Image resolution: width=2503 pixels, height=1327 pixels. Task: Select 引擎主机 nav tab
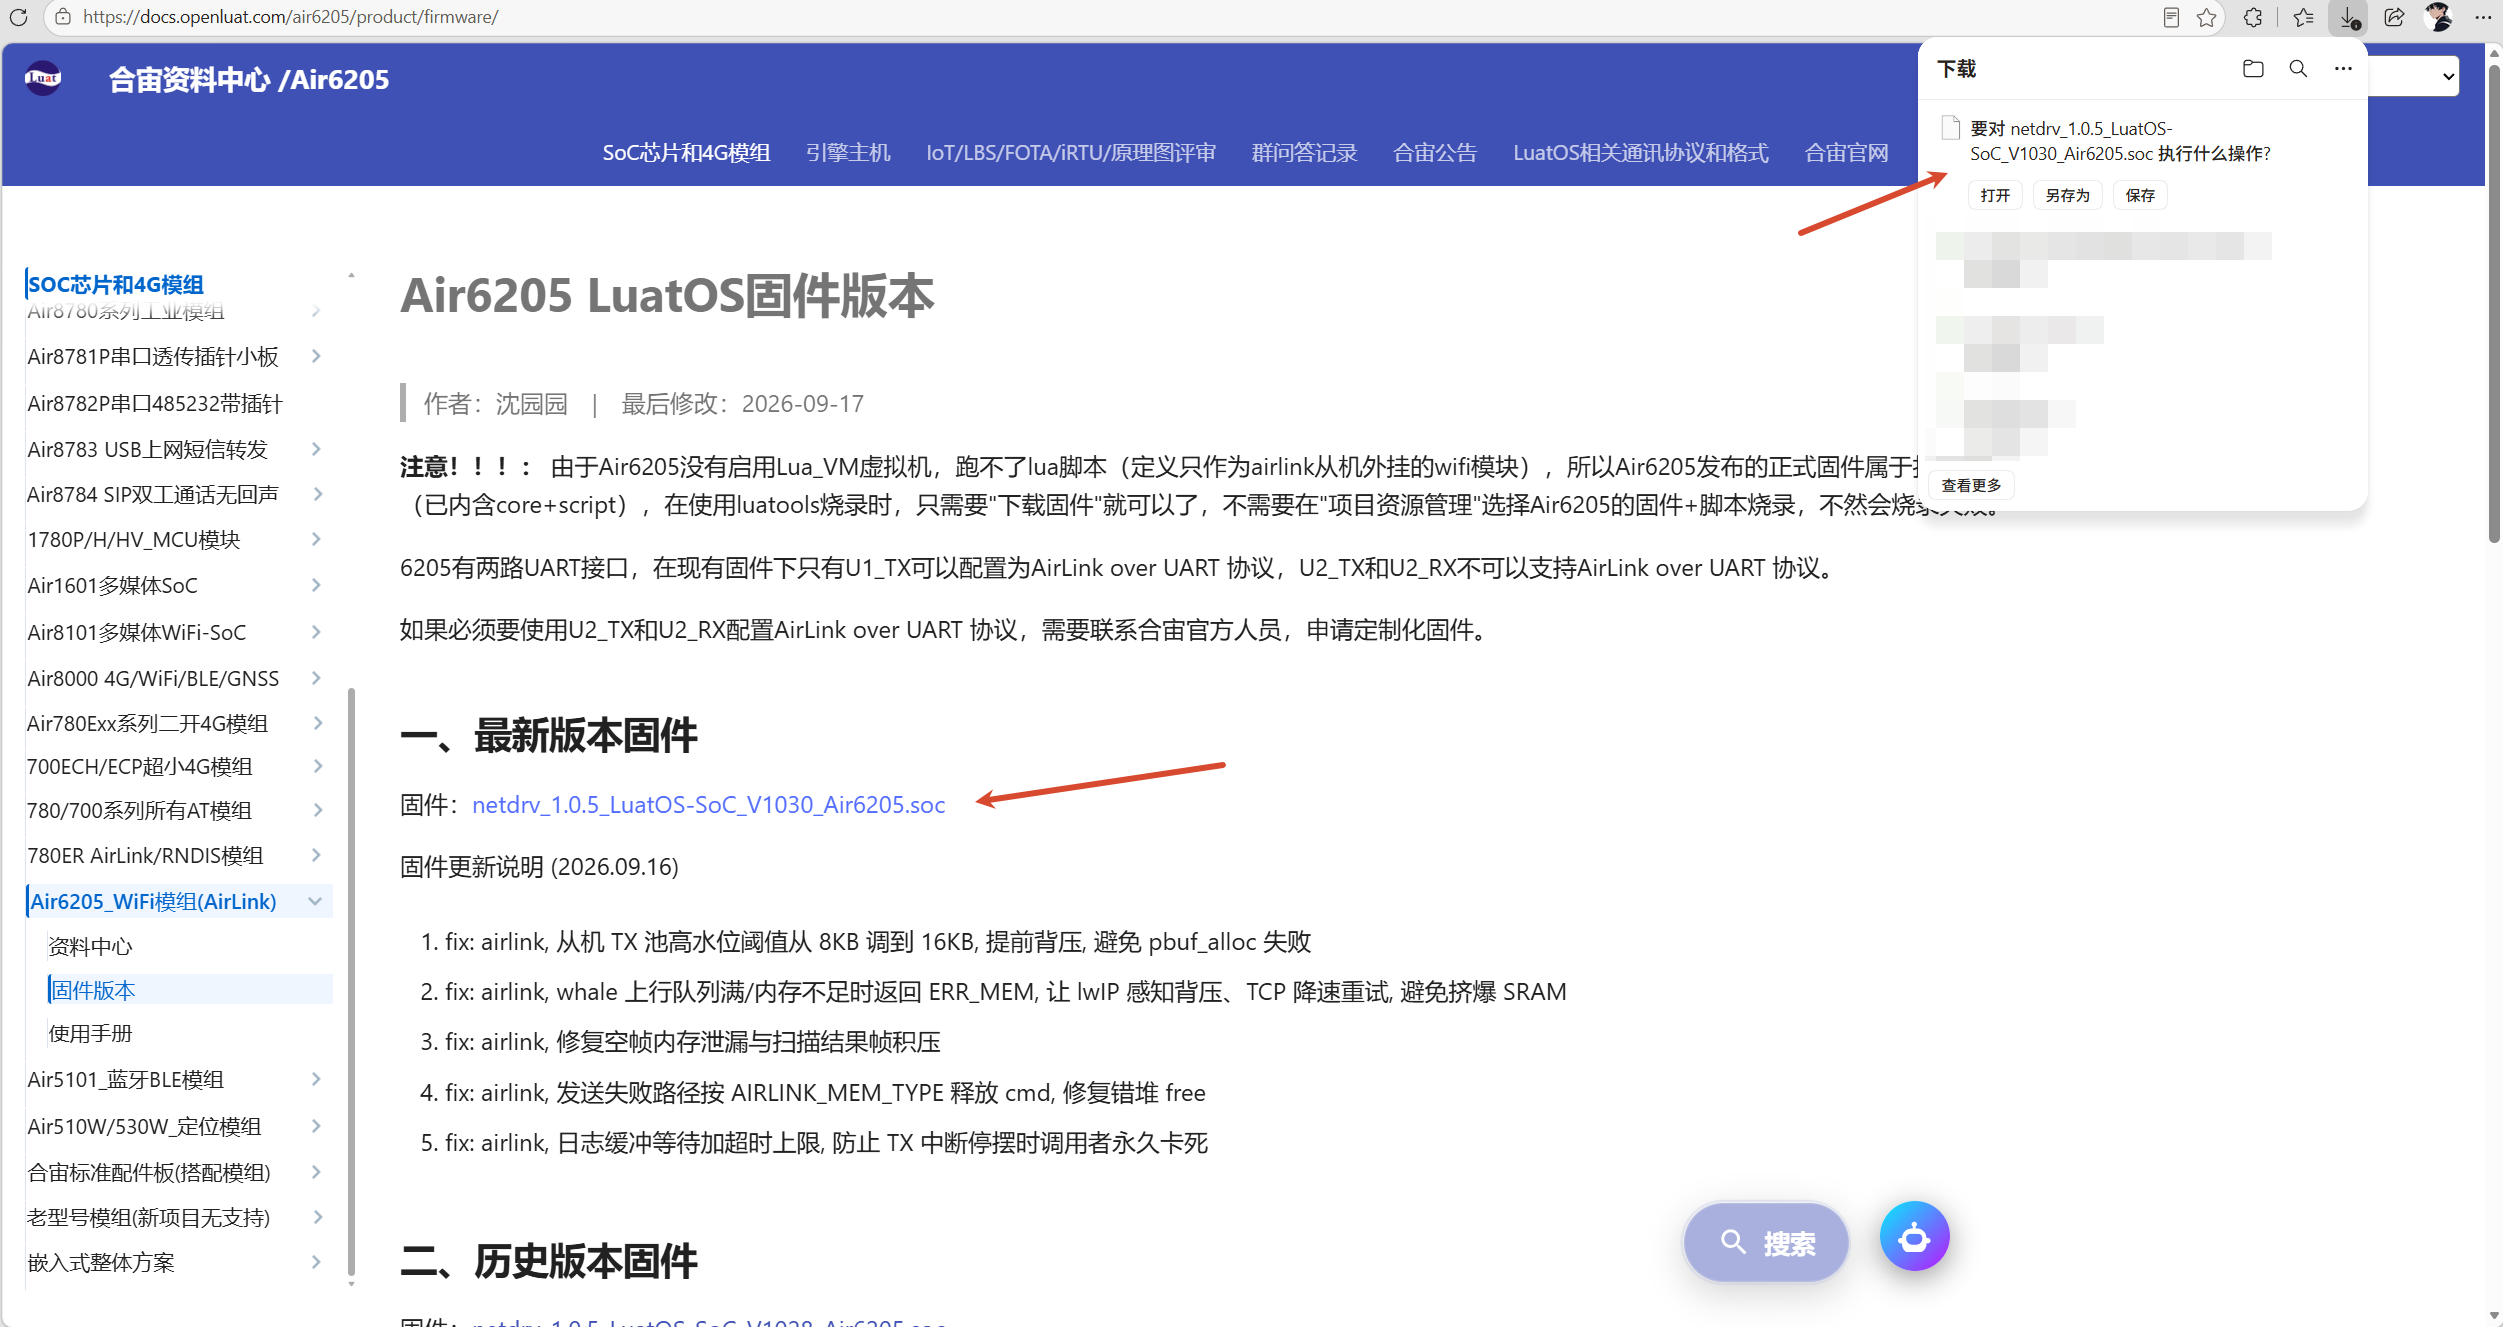pyautogui.click(x=848, y=153)
